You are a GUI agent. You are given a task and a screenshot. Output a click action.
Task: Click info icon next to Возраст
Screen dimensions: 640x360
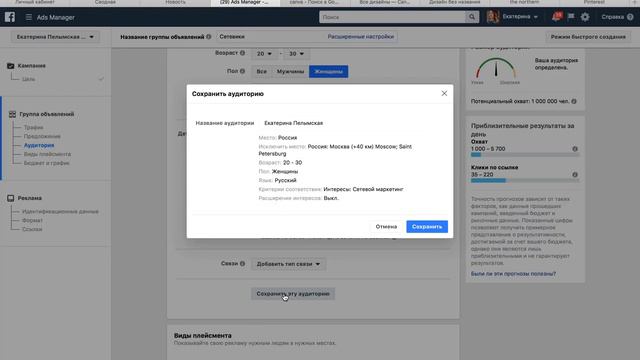(242, 53)
